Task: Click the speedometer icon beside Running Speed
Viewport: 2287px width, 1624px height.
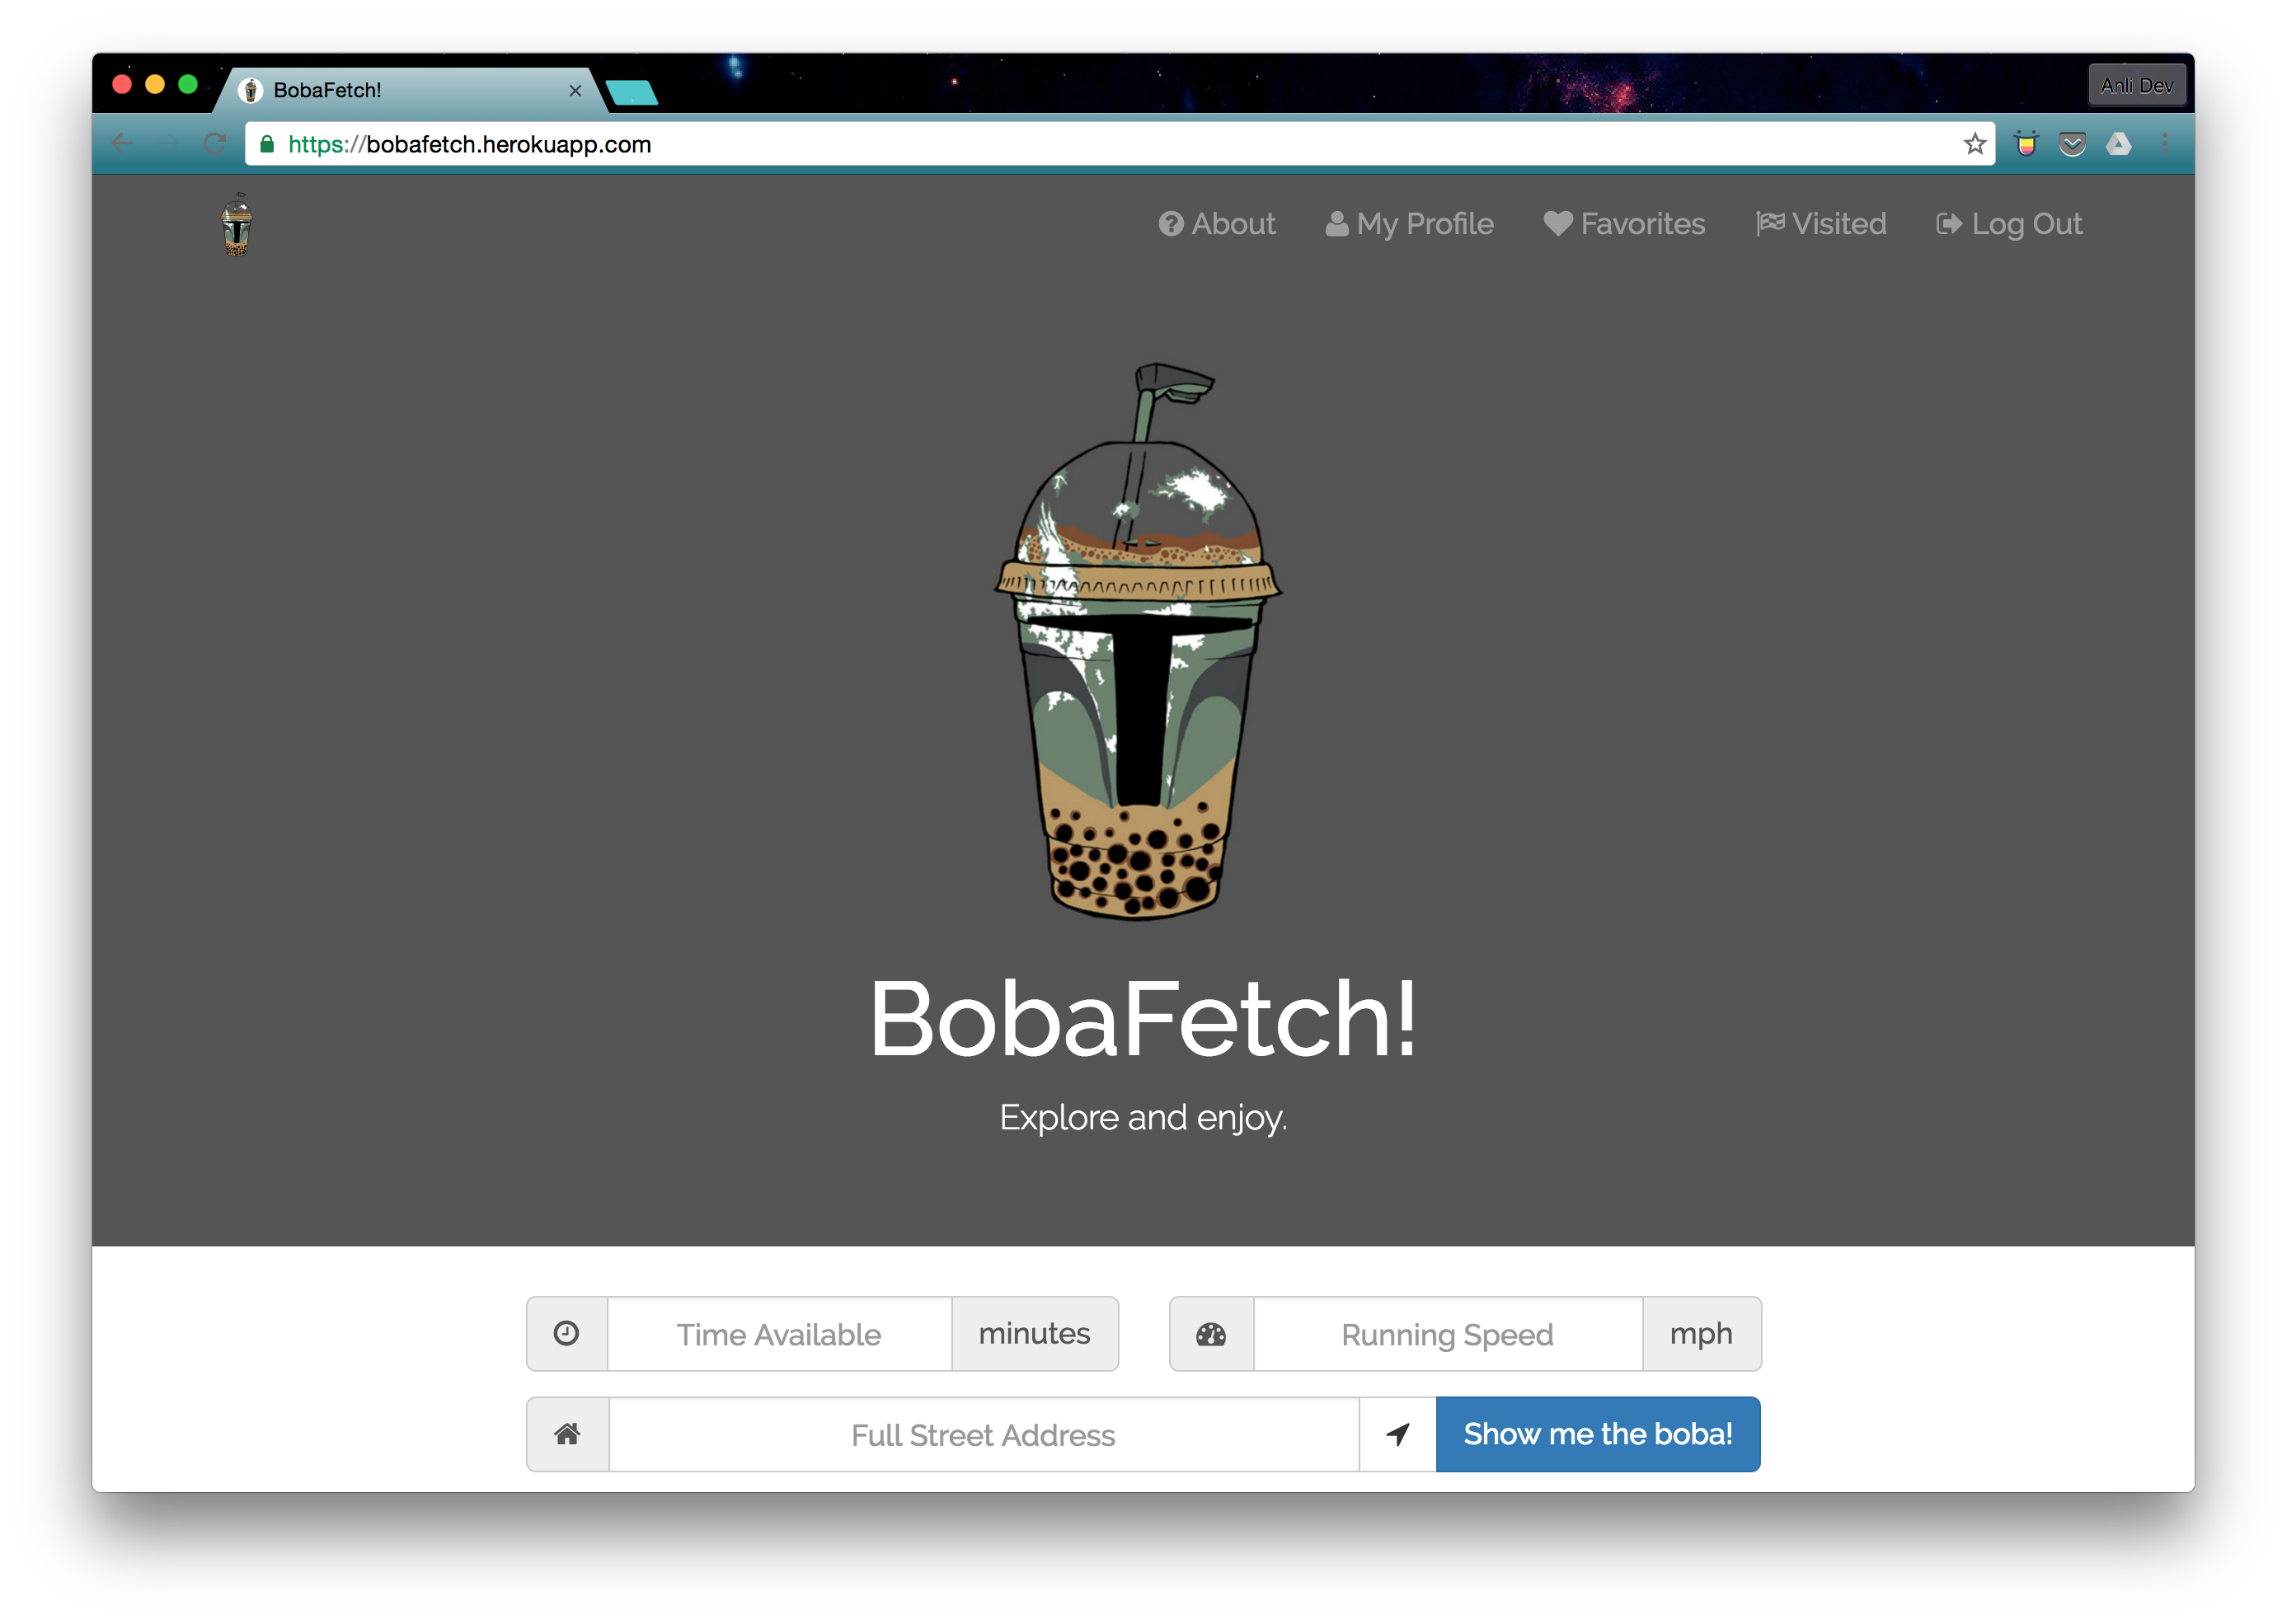Action: [x=1211, y=1334]
